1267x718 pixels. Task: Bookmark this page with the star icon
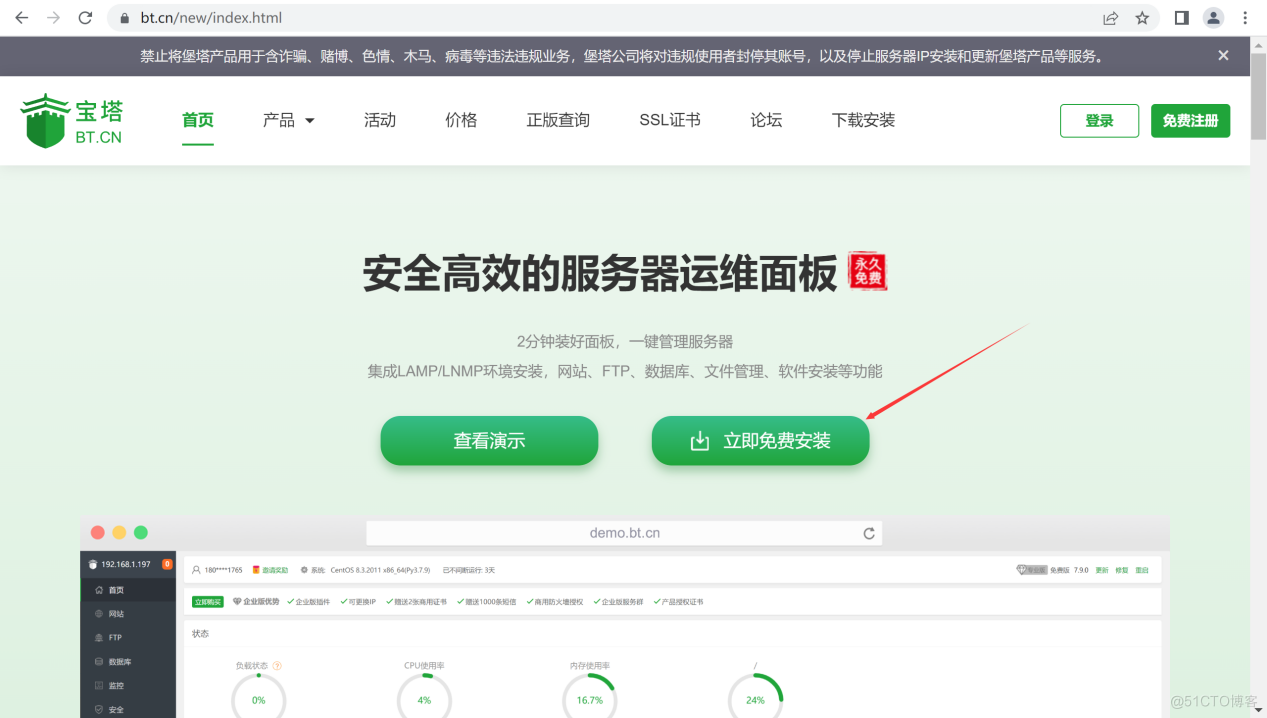click(1142, 18)
